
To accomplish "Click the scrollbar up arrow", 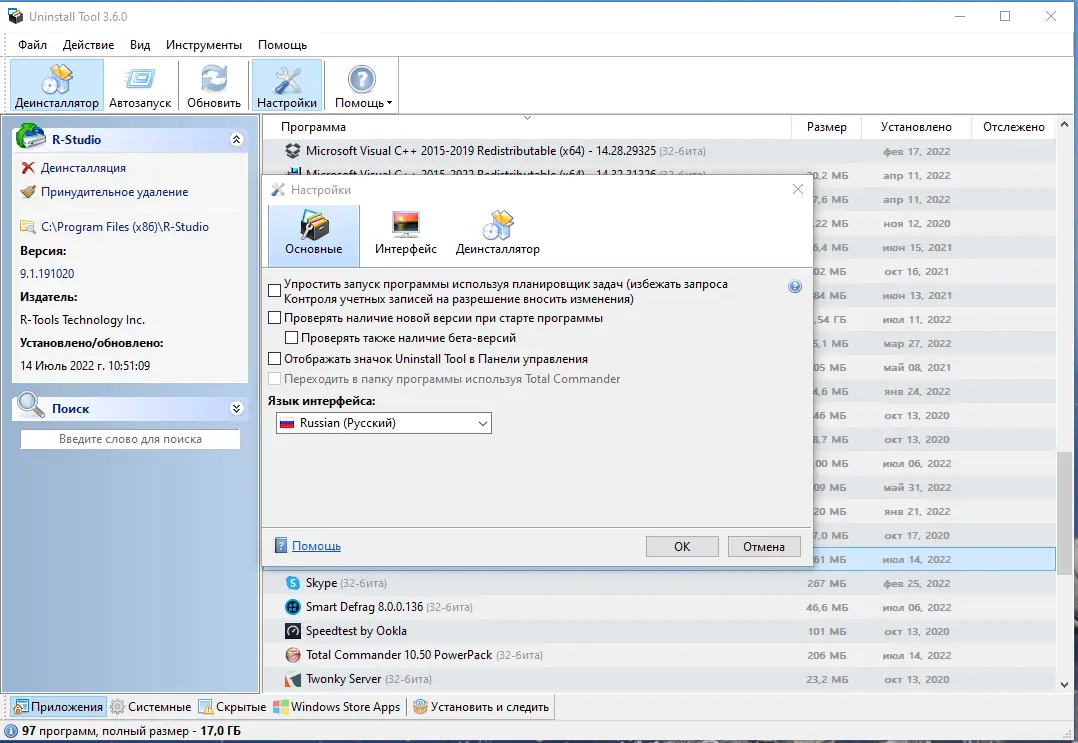I will coord(1064,124).
